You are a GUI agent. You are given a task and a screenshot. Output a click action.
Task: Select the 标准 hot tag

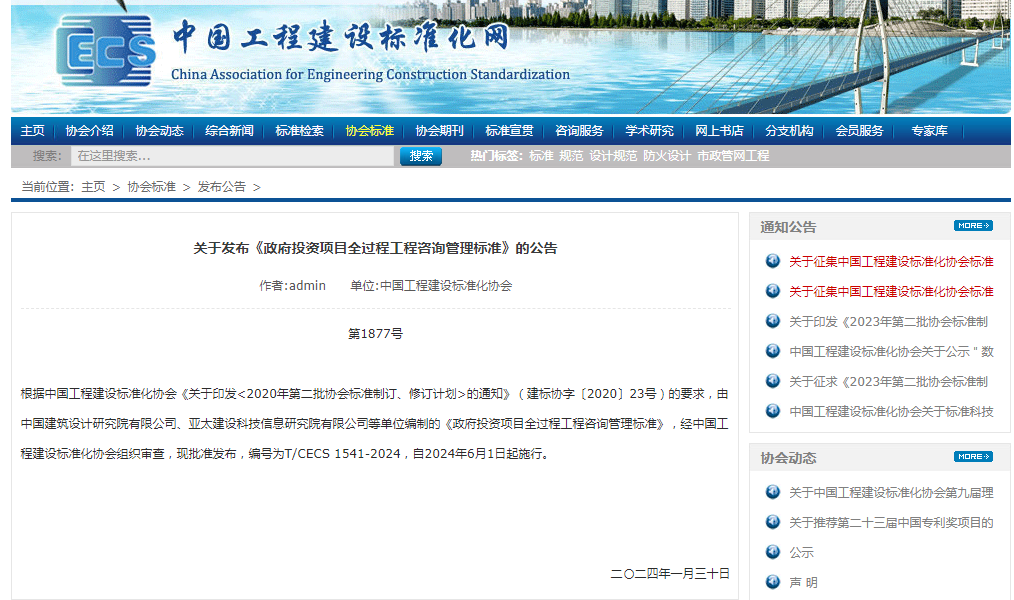[x=541, y=156]
